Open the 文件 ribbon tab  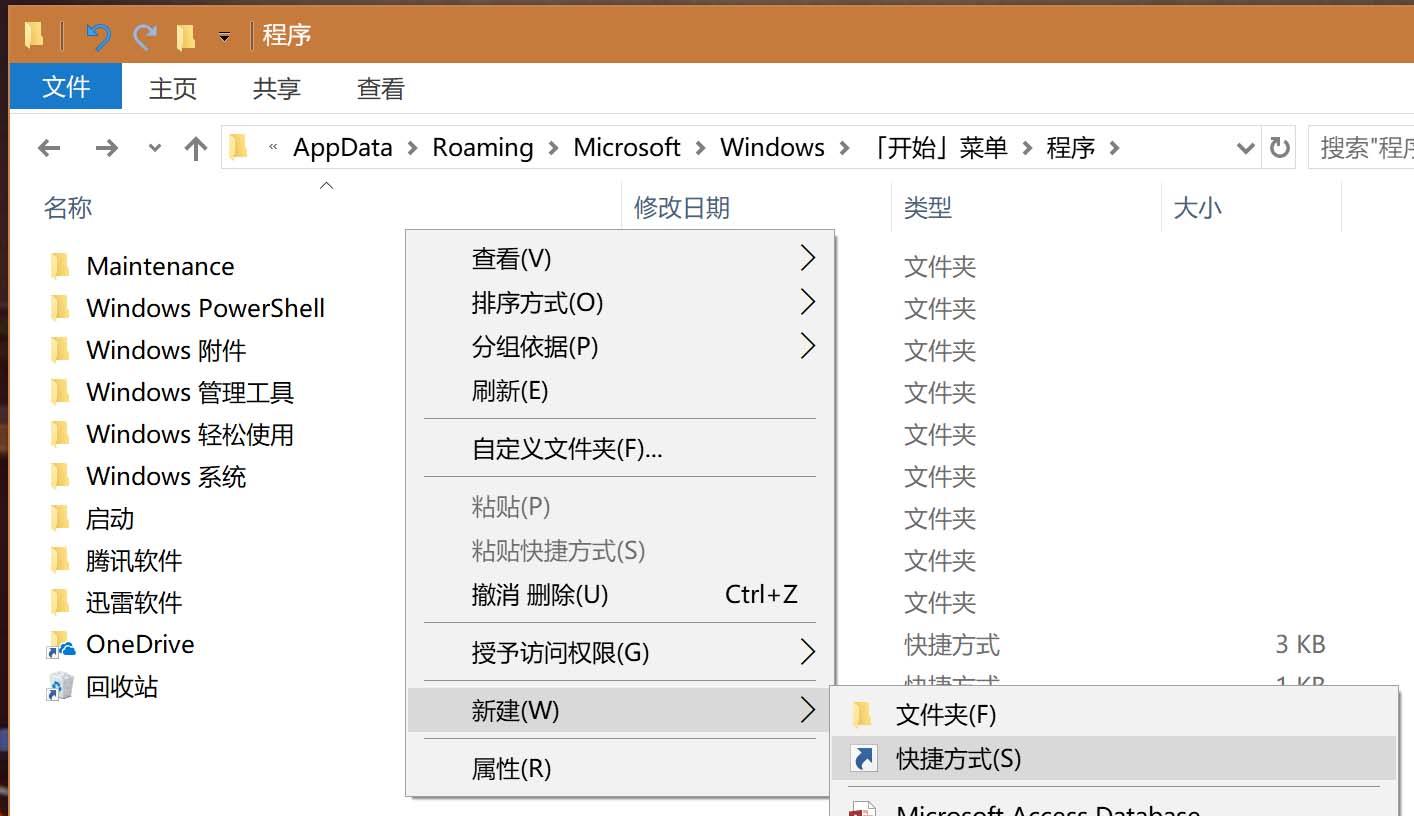click(66, 87)
